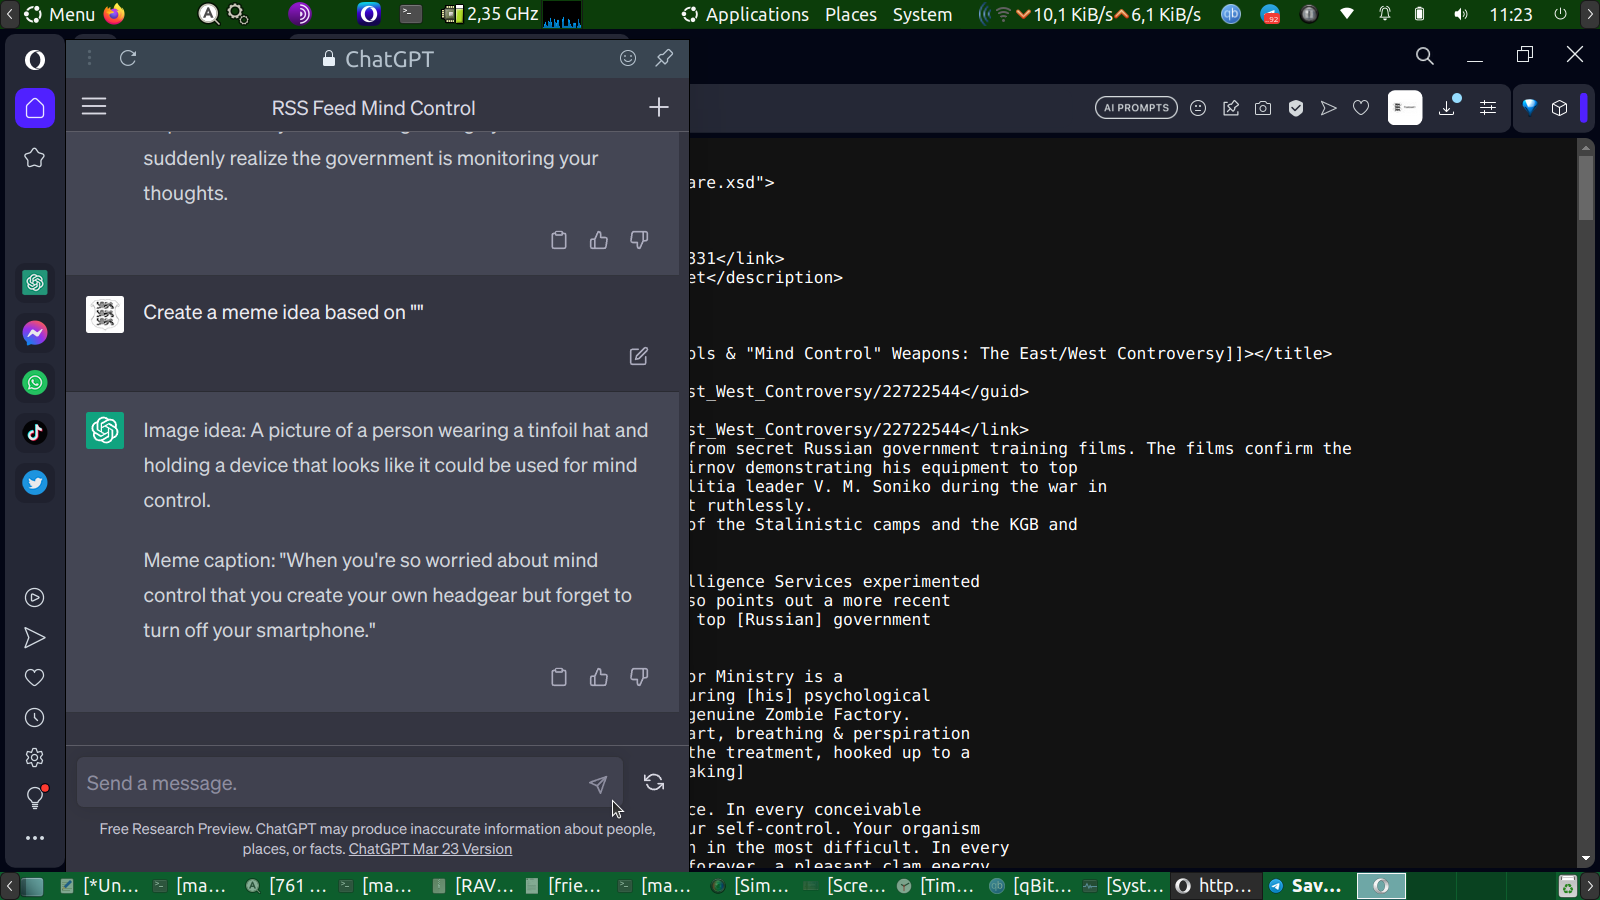Open the Places menu

pos(851,14)
